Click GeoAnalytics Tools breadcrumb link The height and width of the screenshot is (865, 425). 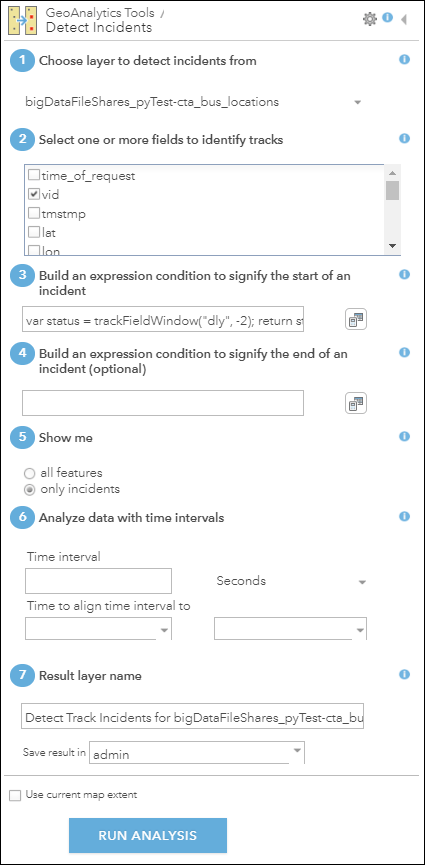(100, 12)
